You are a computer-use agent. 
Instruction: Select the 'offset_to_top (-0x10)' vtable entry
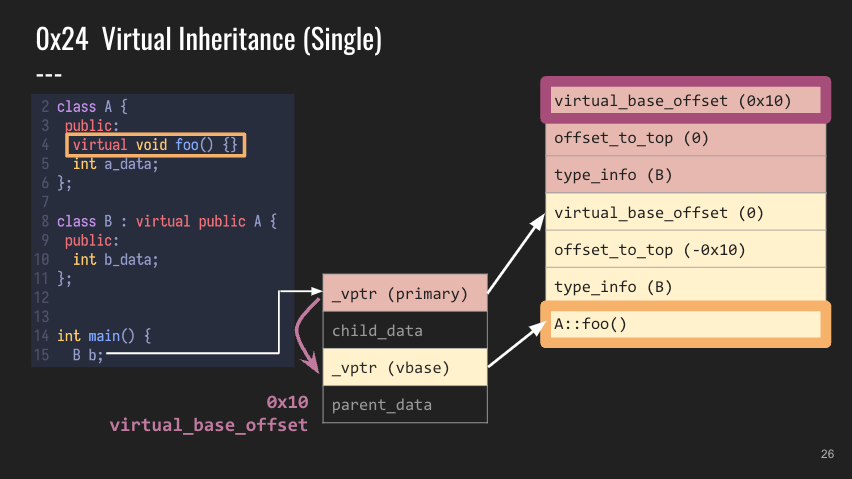click(x=685, y=249)
